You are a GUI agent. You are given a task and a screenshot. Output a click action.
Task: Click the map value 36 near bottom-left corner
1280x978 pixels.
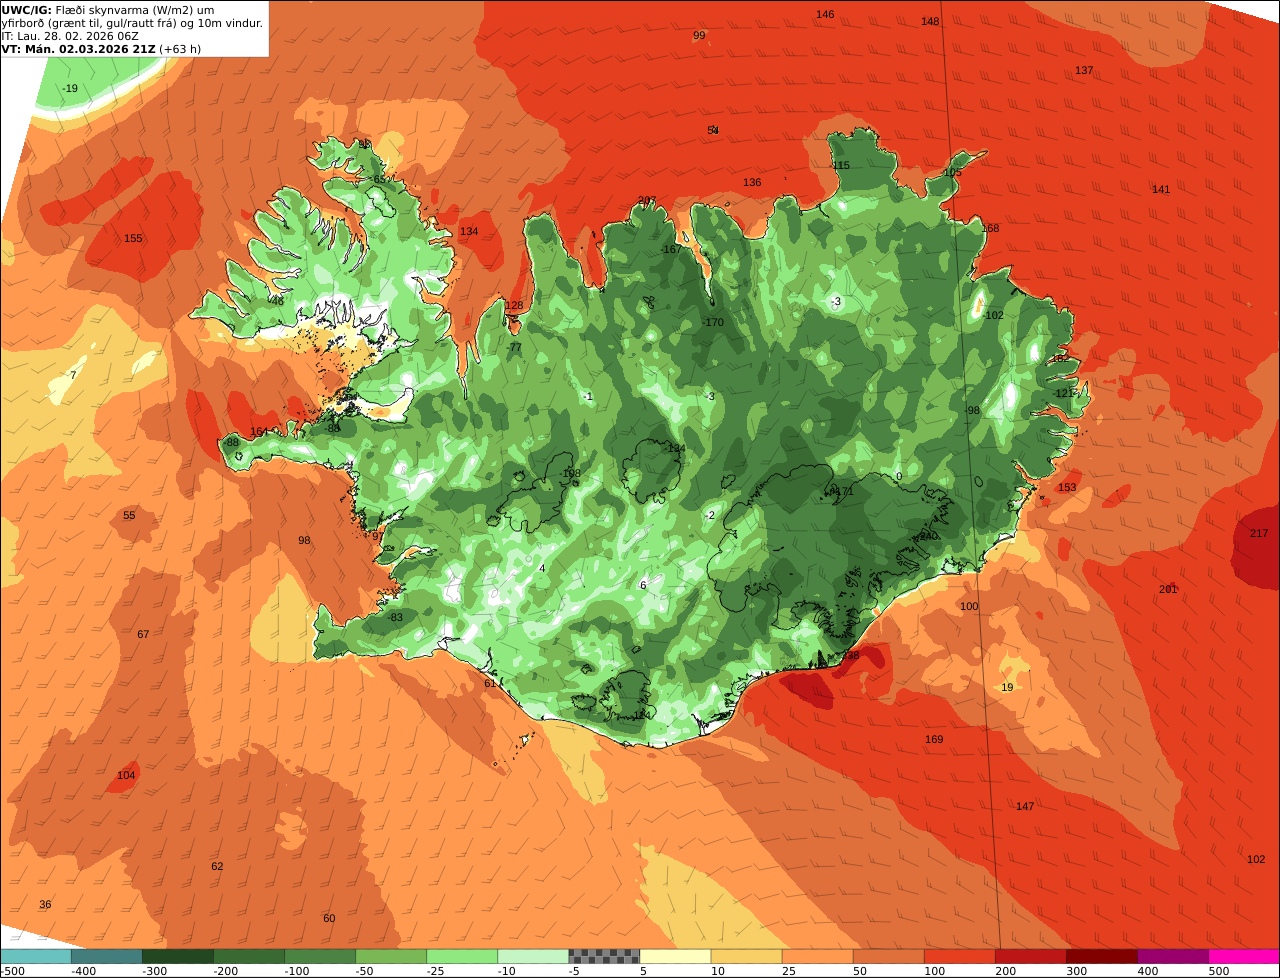coord(45,904)
